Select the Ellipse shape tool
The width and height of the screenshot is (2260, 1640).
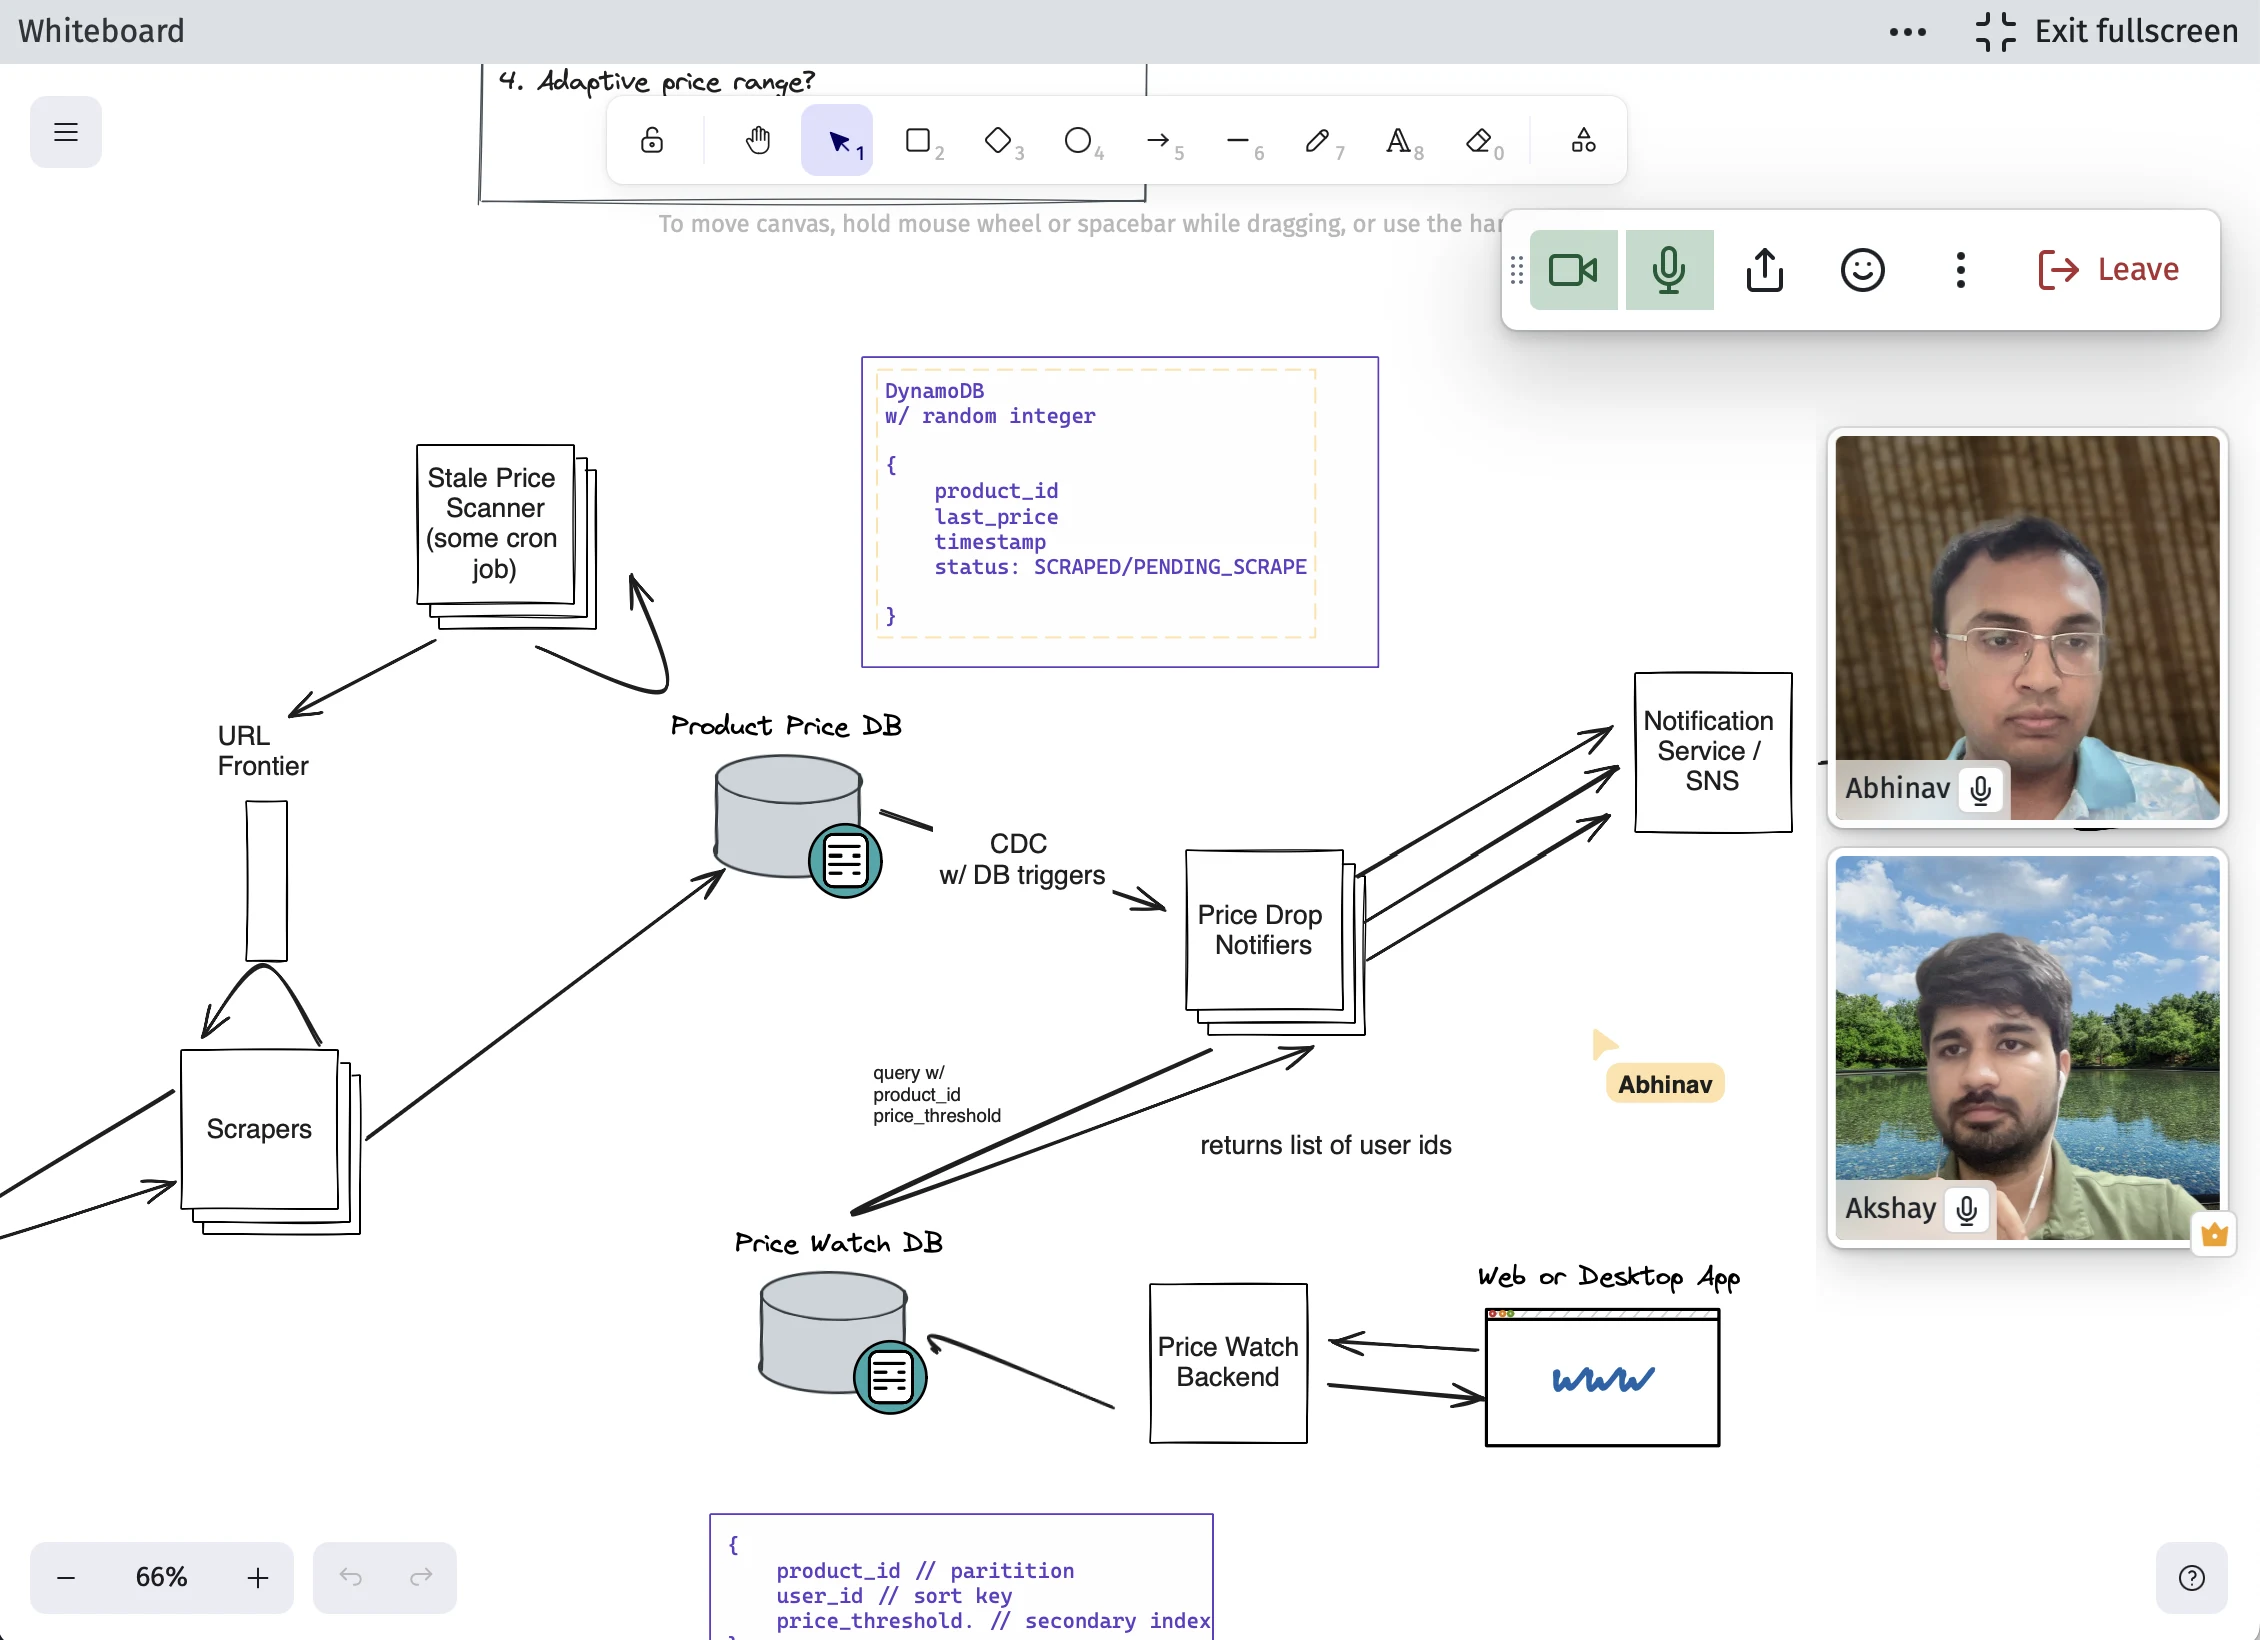coord(1078,141)
